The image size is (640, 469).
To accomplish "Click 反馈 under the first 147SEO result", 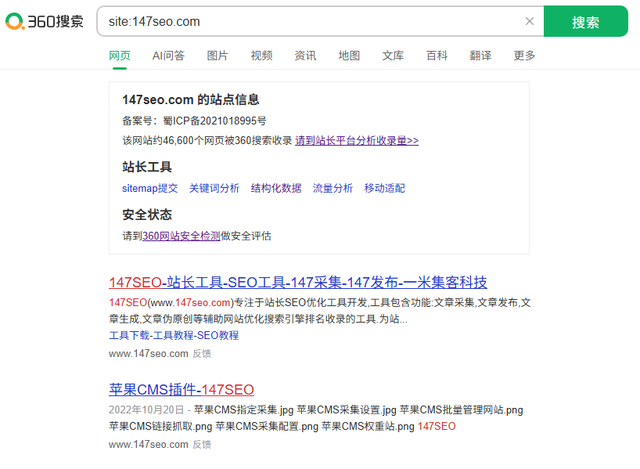I will pos(202,353).
